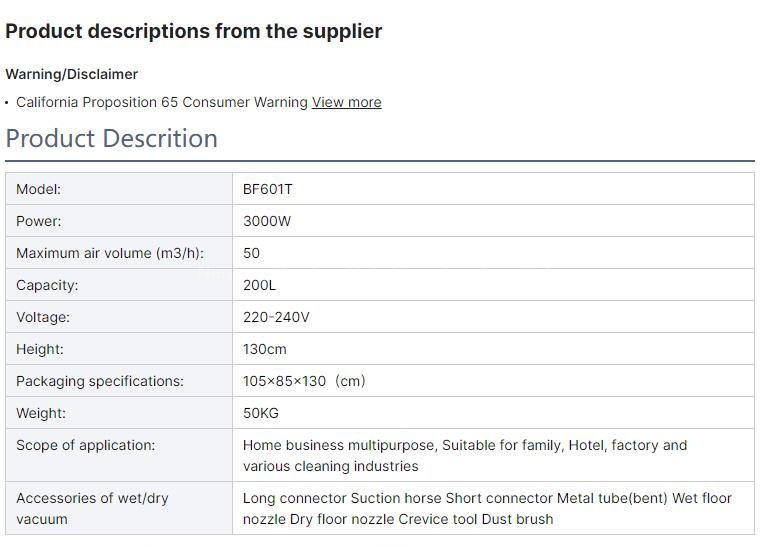This screenshot has height=546, width=762.
Task: Open the Proposition 65 View more link
Action: [346, 102]
